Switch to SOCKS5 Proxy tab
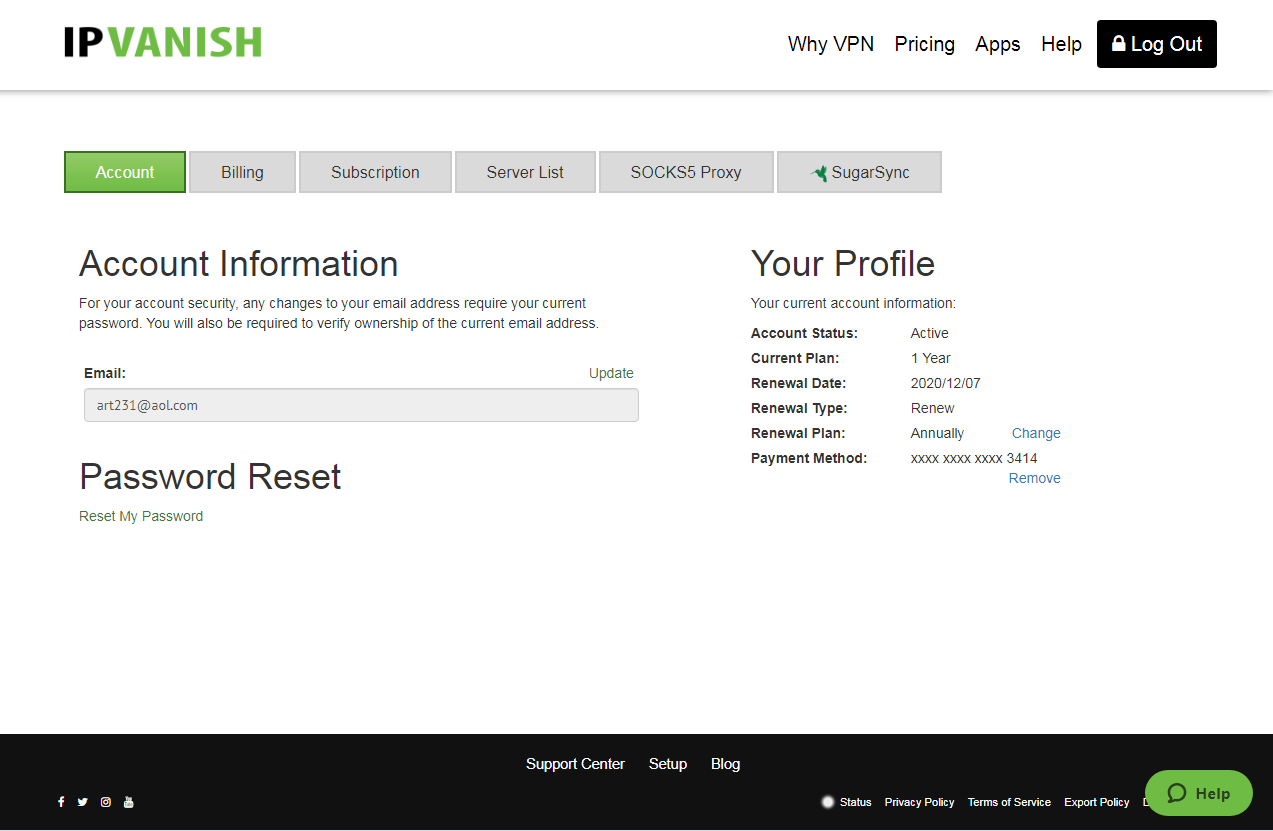This screenshot has height=831, width=1273. [686, 172]
